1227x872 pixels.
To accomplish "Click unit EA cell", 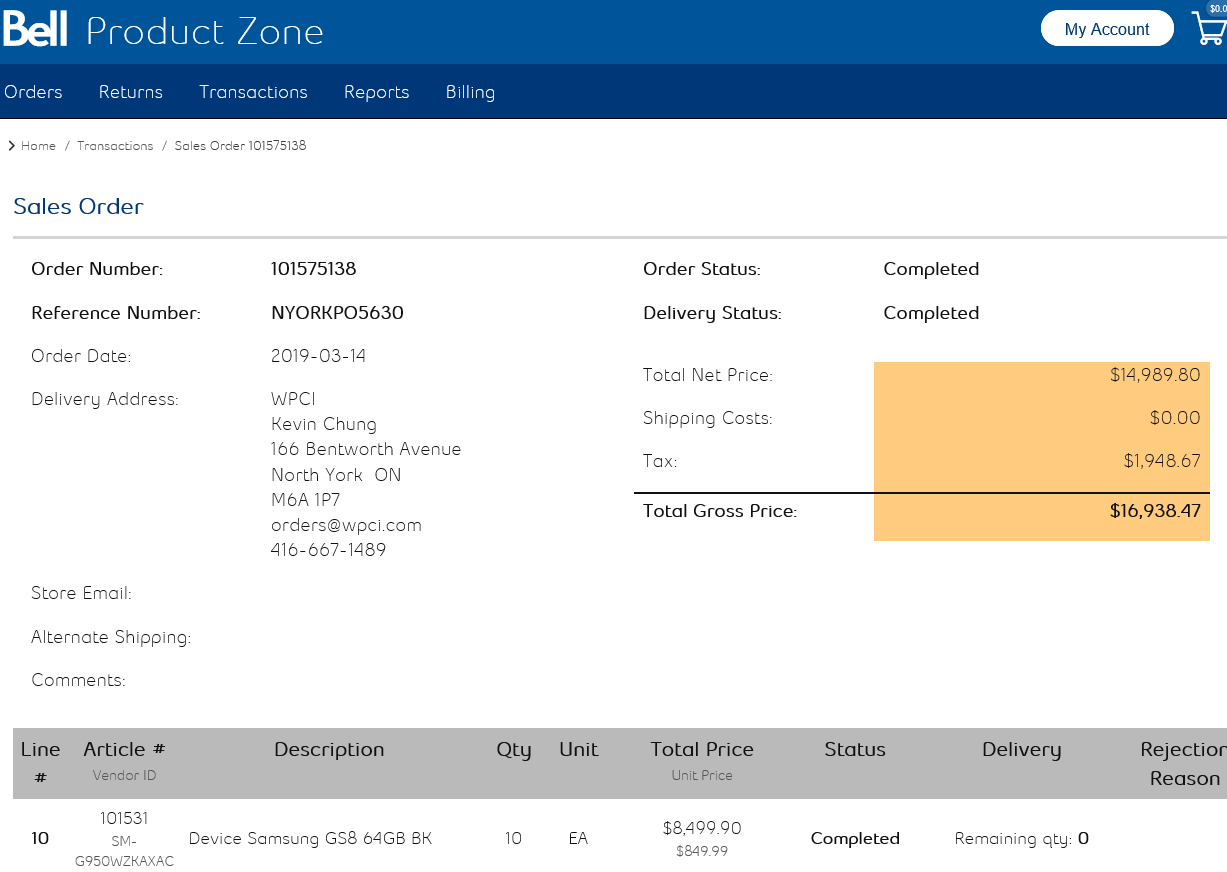I will (578, 838).
